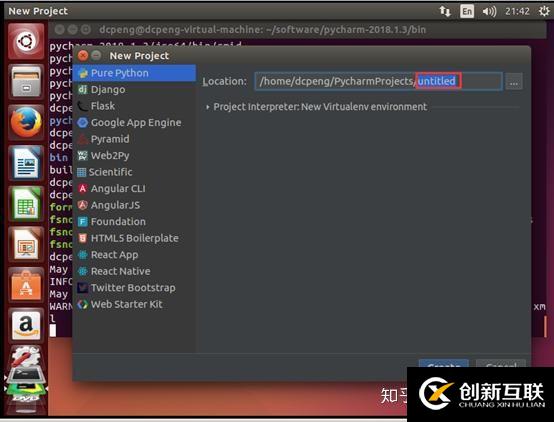Click the HTML5 Boilerplate label
Image resolution: width=554 pixels, height=422 pixels.
click(135, 238)
